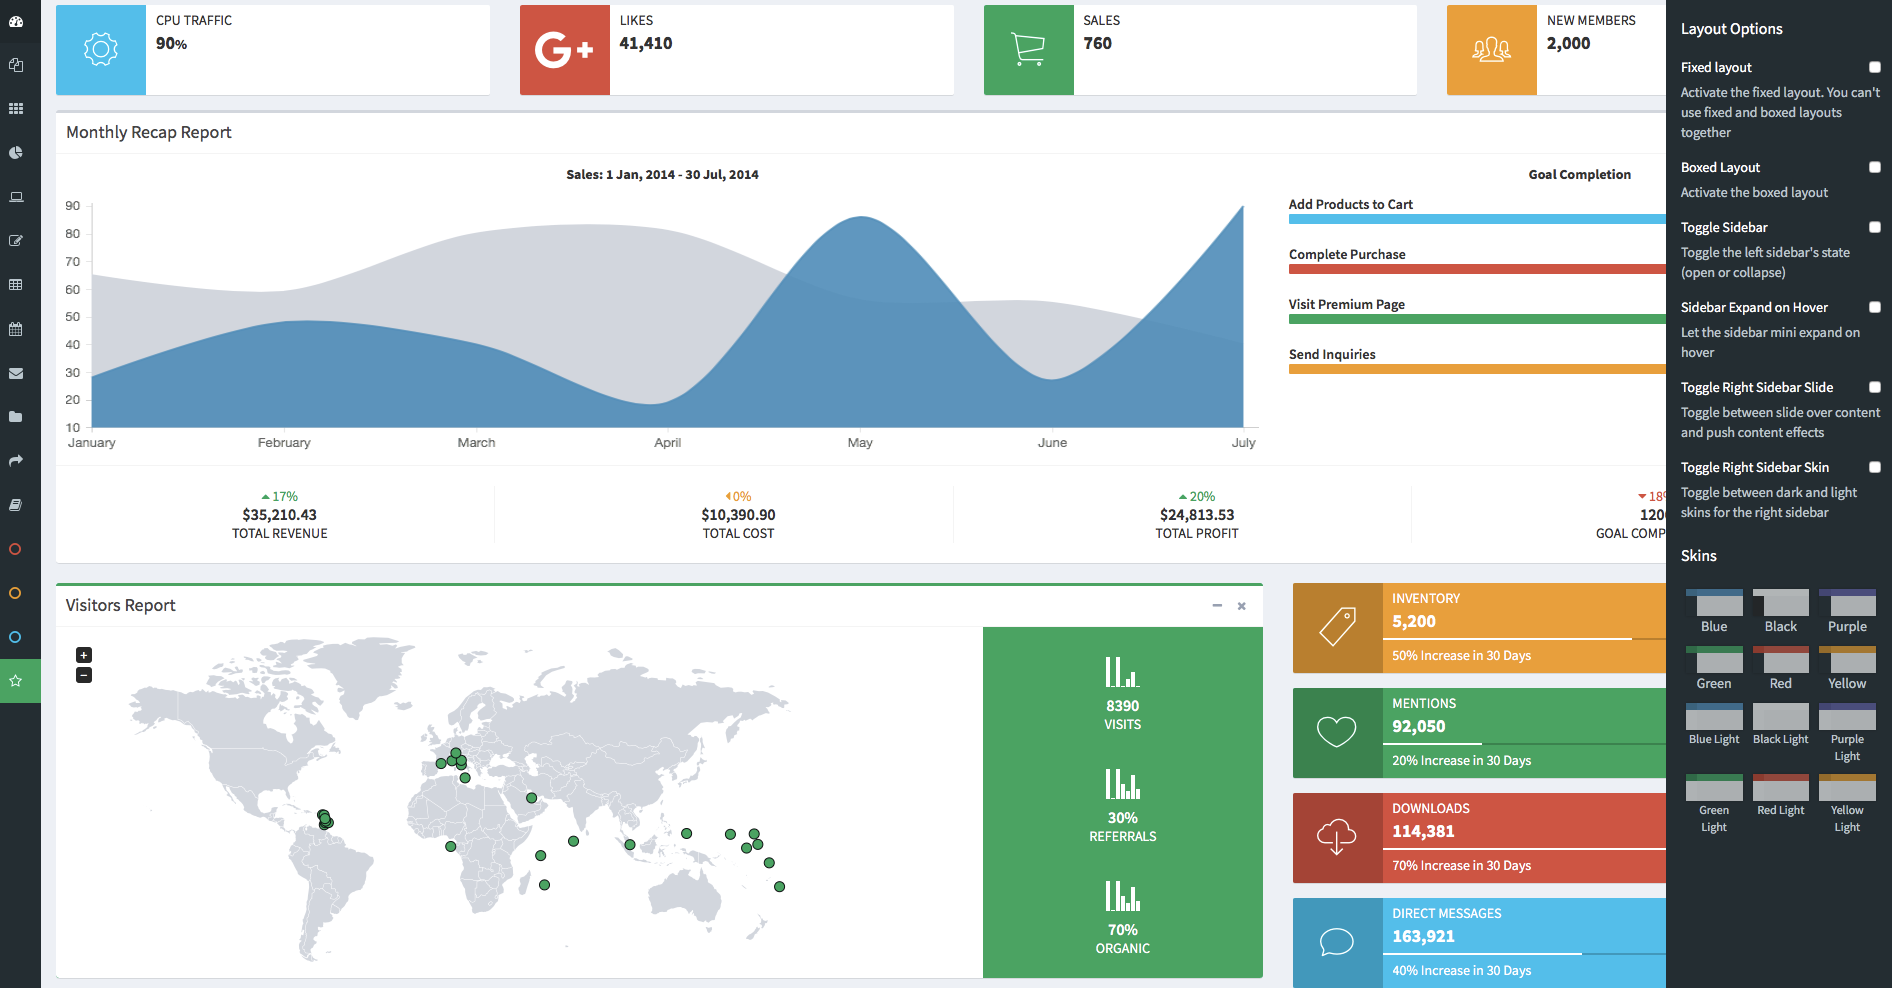Open the envelope mailbox icon in sidebar
1892x988 pixels.
(16, 373)
